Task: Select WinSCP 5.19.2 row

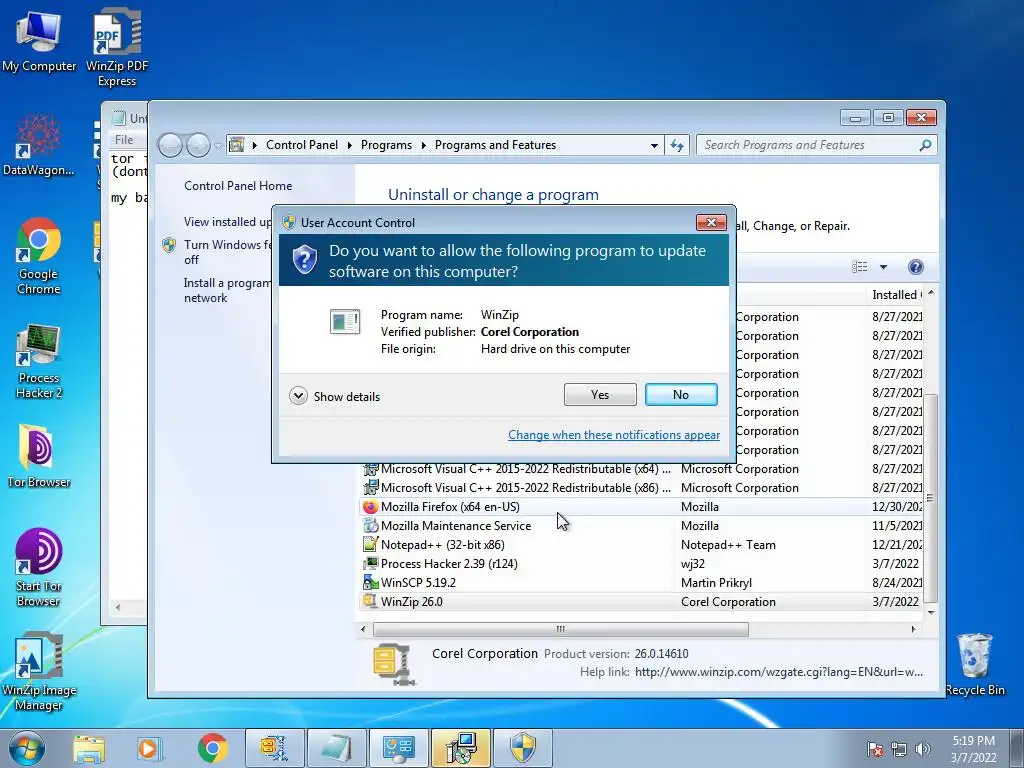Action: coord(641,583)
